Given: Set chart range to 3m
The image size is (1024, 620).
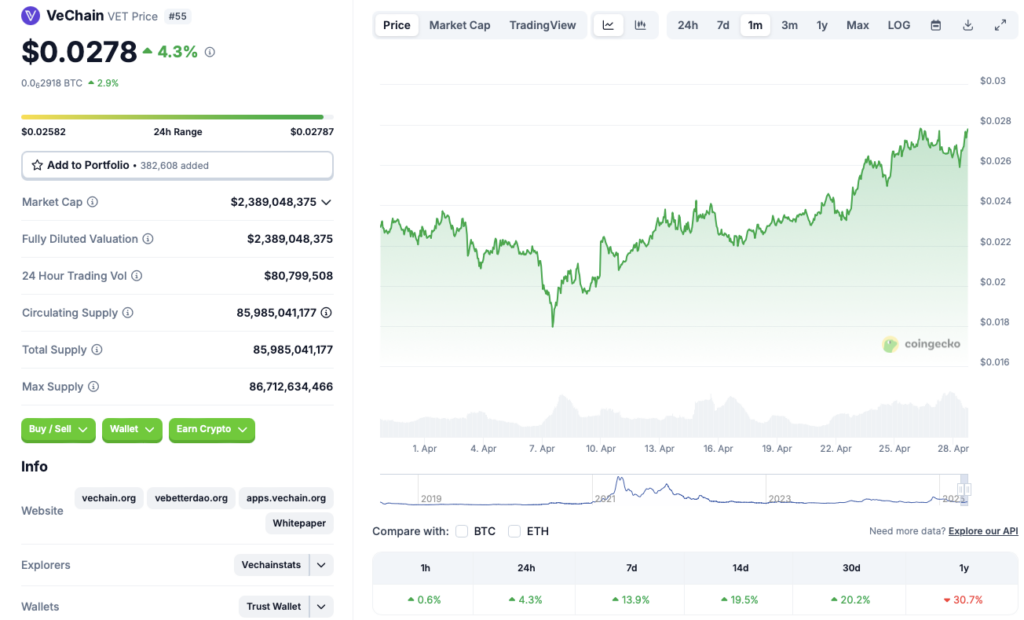Looking at the screenshot, I should [x=790, y=25].
